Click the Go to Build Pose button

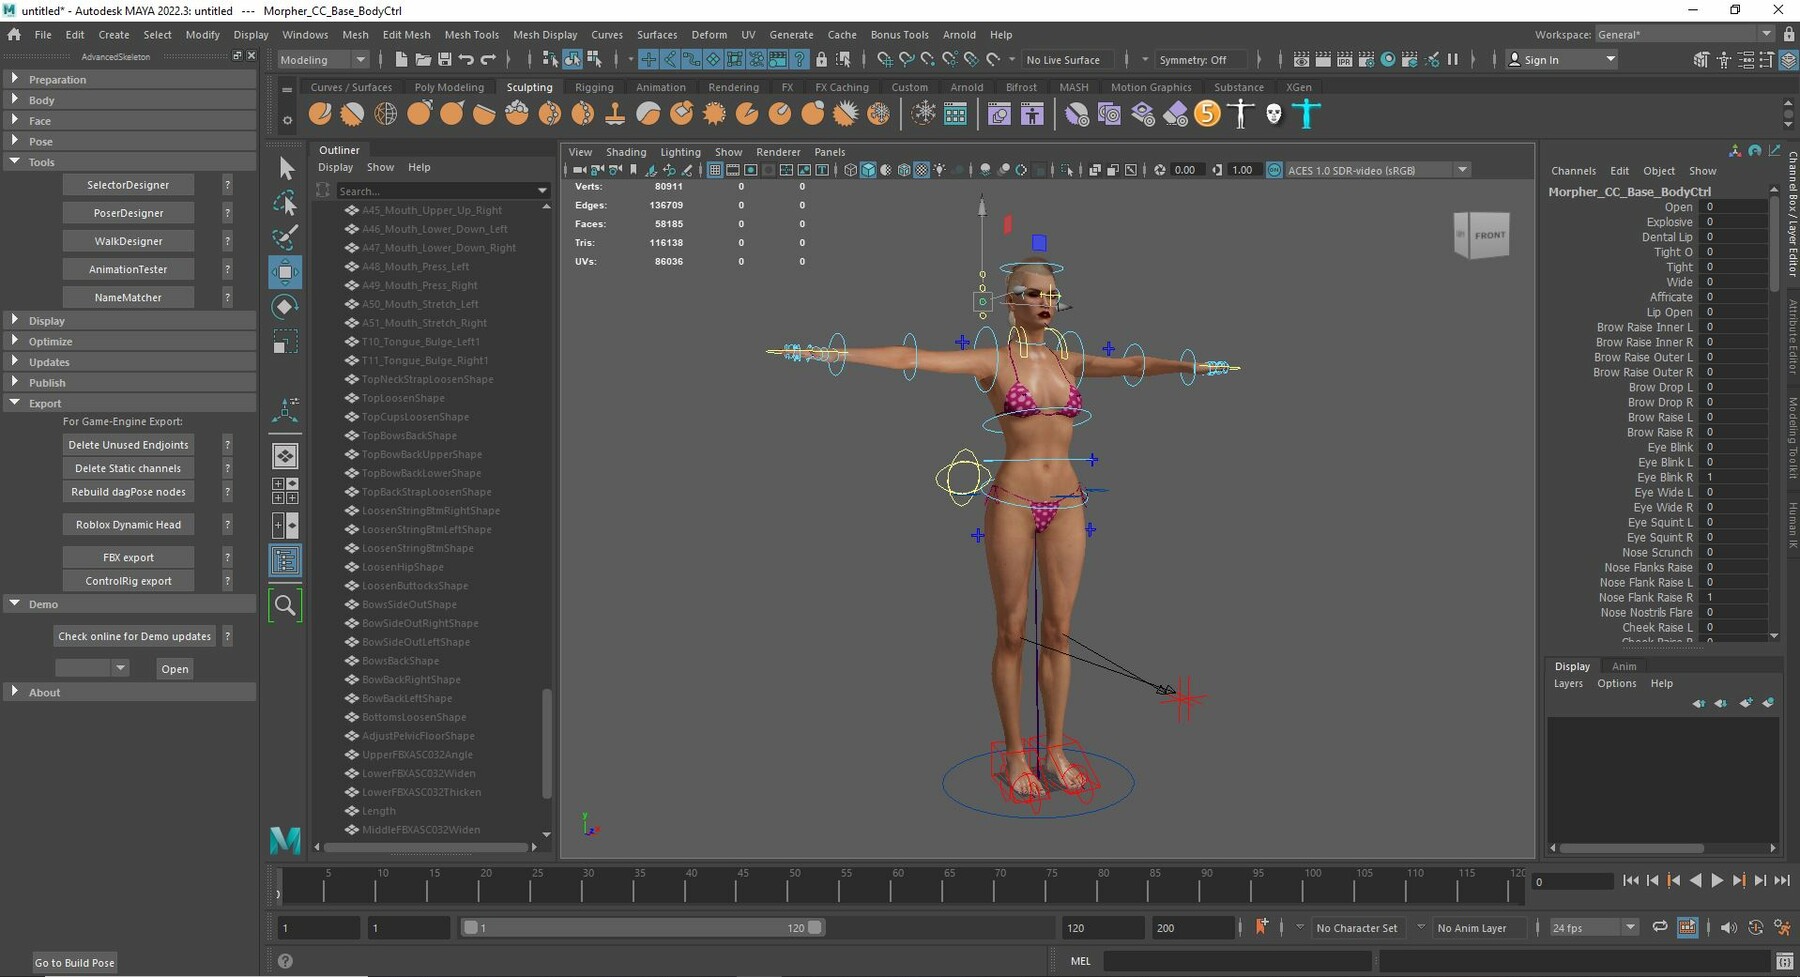[x=75, y=963]
